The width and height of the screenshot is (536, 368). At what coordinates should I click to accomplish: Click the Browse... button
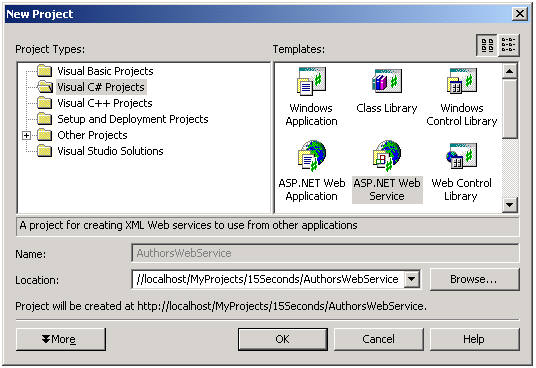474,279
